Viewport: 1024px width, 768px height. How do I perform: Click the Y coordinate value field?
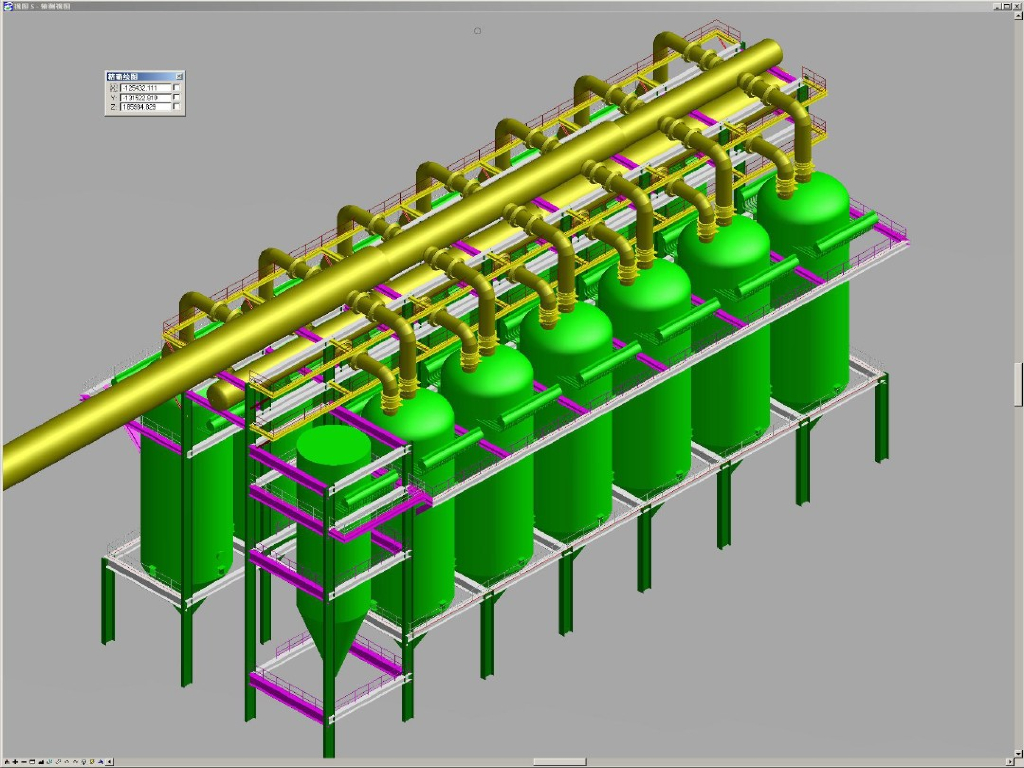[146, 97]
